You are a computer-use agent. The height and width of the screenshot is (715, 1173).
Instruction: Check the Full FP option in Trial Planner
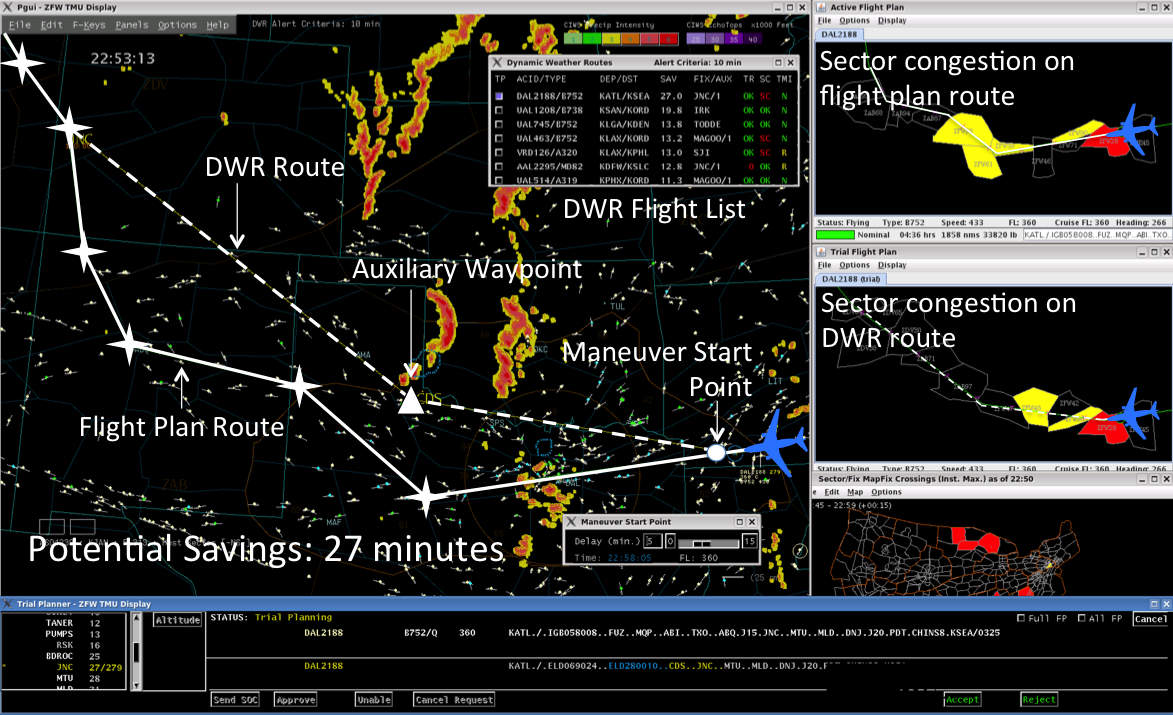point(1022,618)
